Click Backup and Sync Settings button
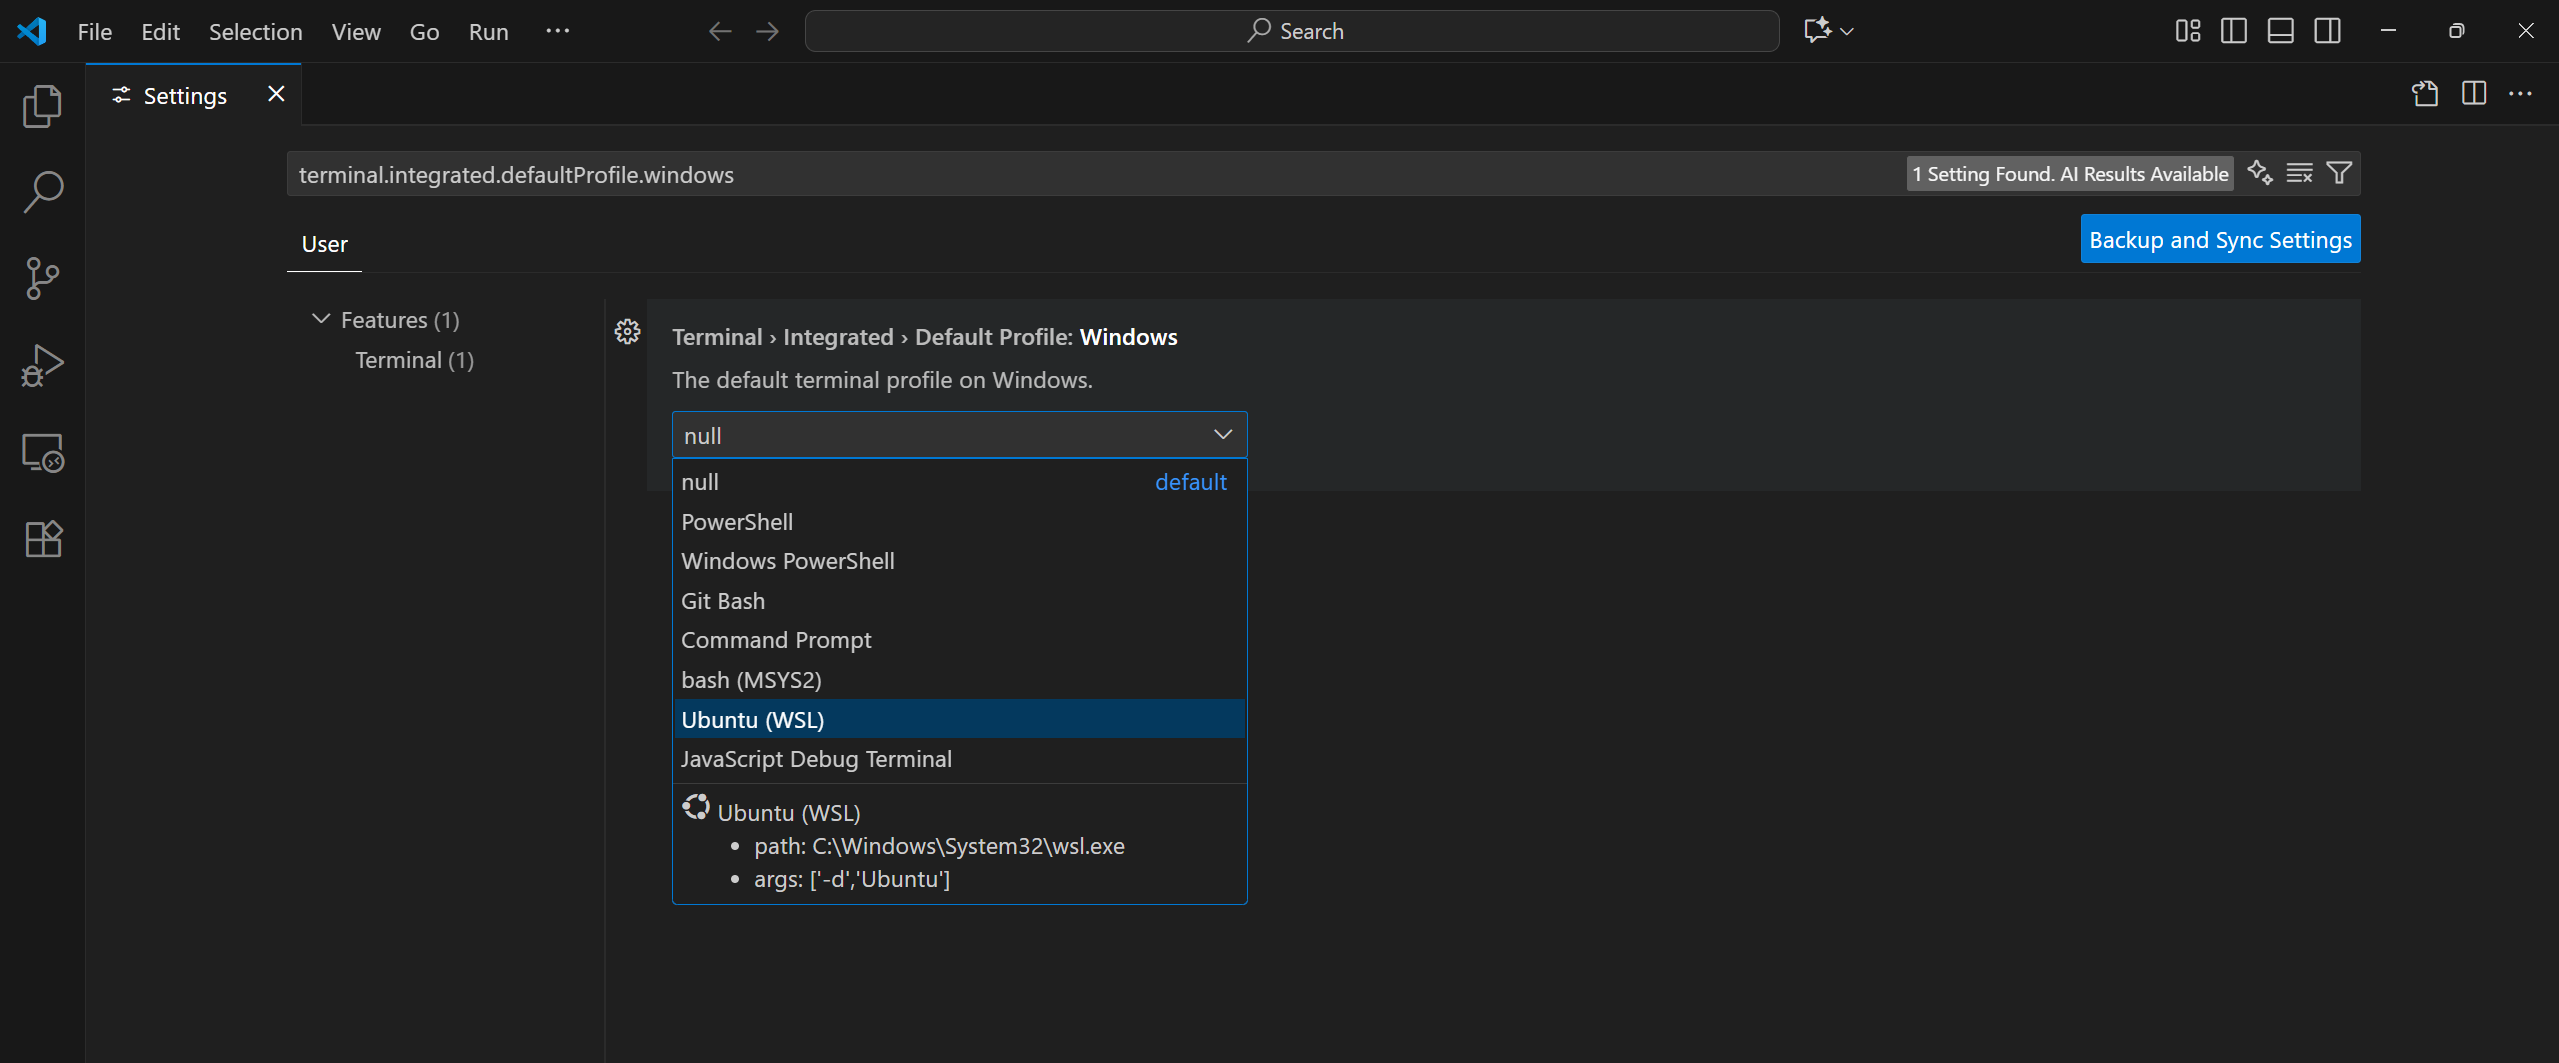 coord(2219,240)
